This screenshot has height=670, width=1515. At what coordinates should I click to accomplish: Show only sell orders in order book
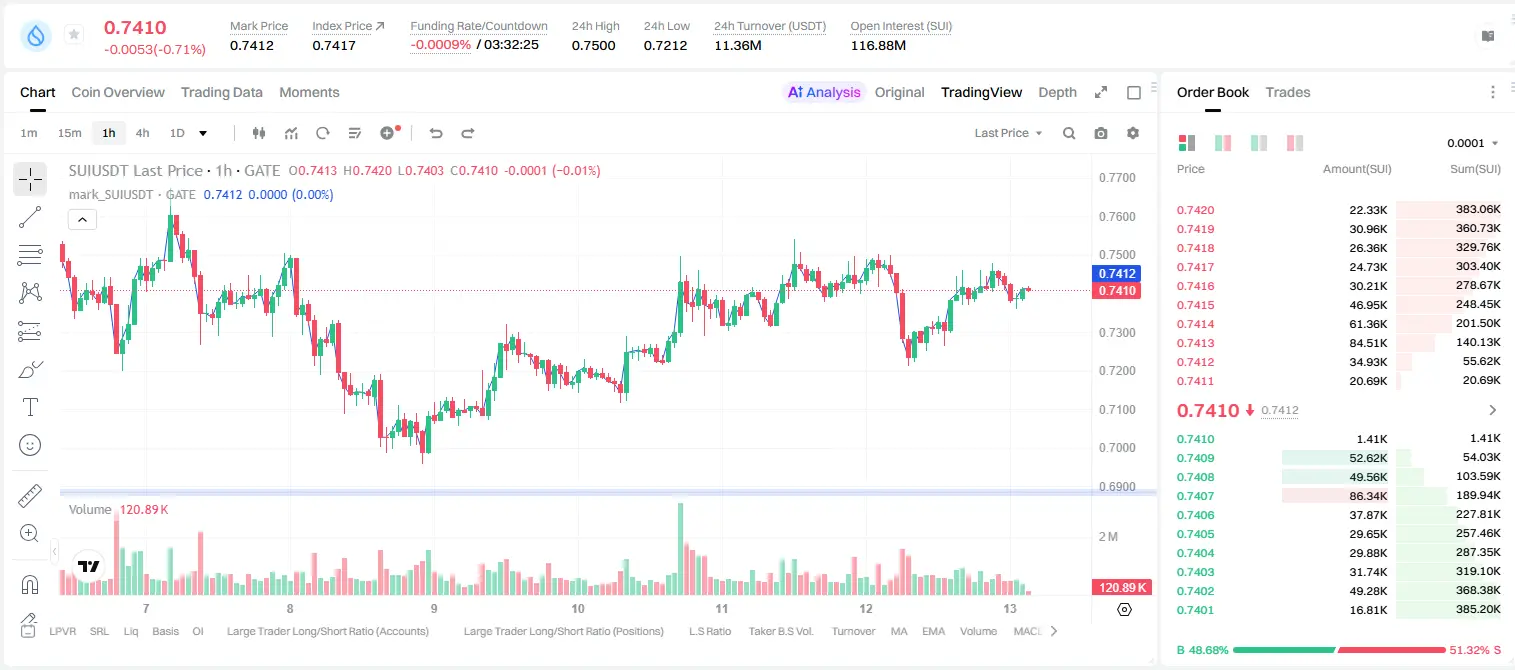click(1295, 143)
